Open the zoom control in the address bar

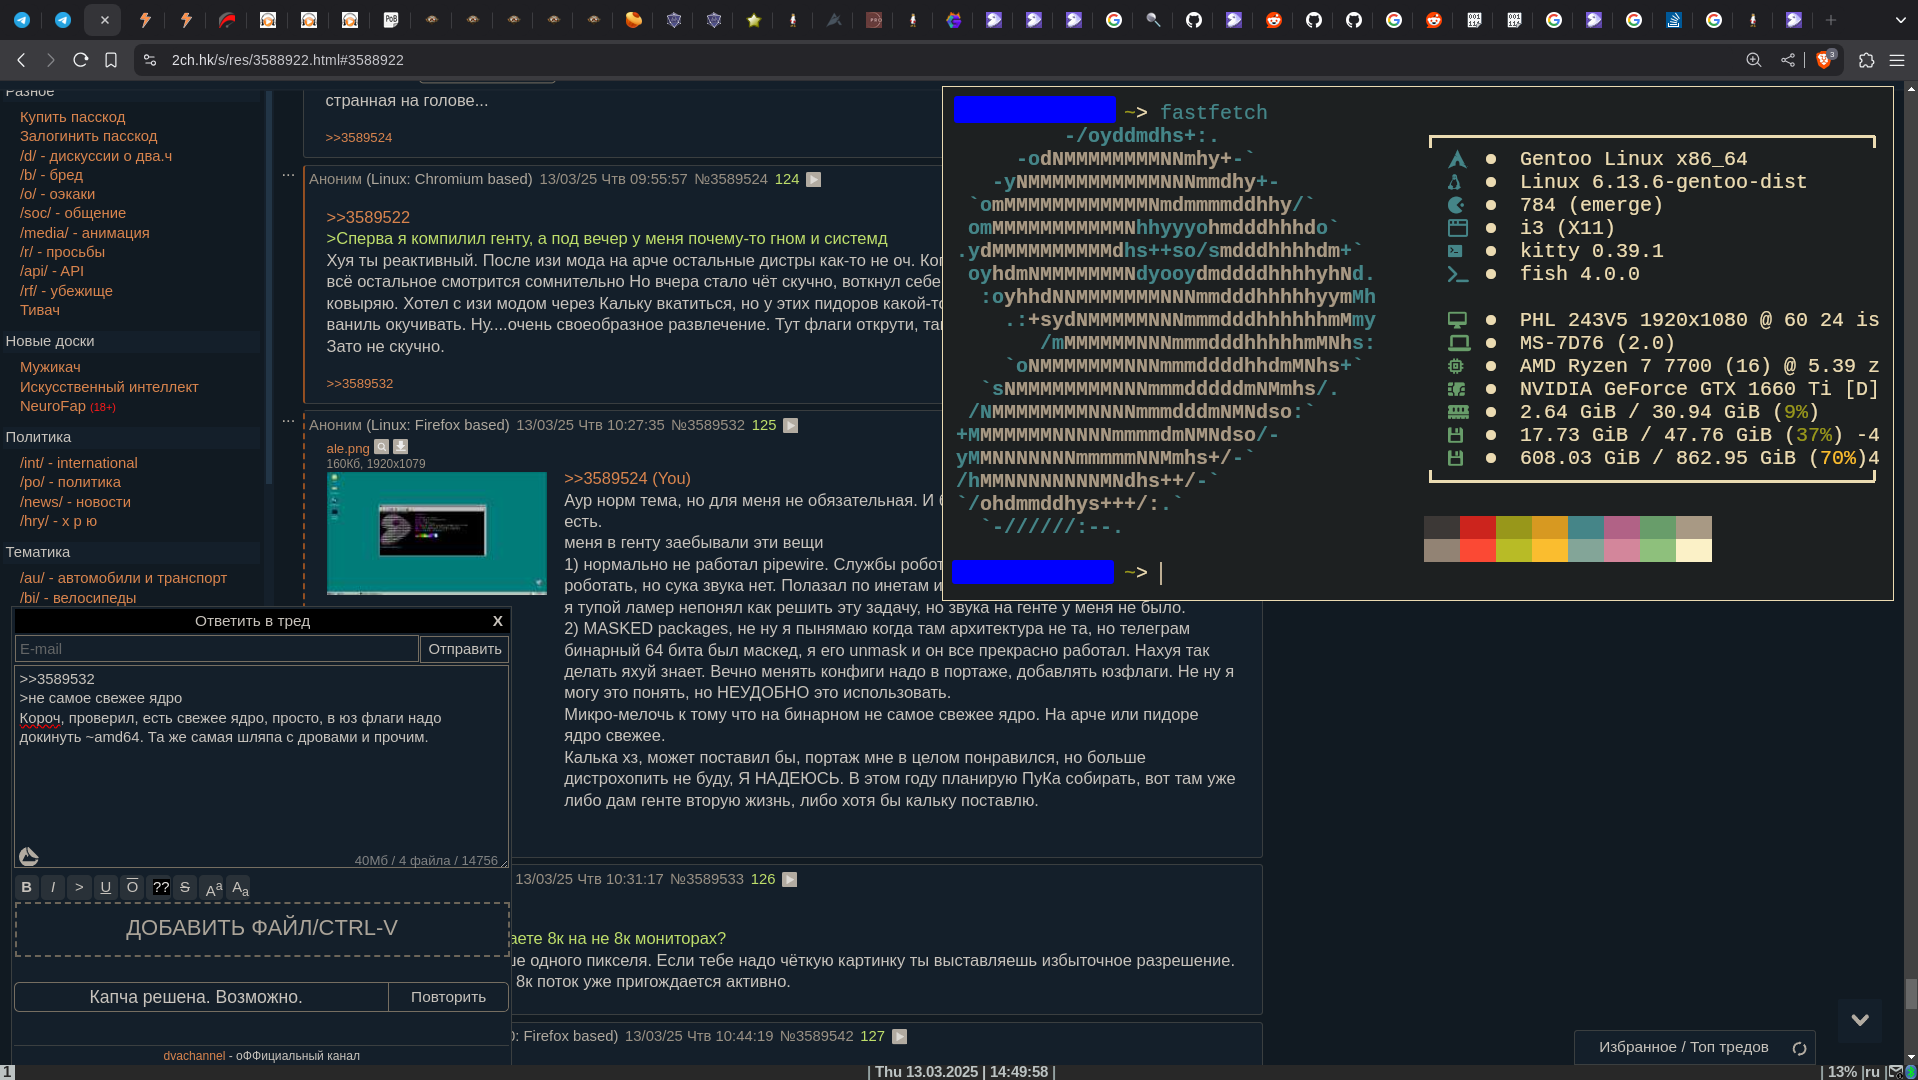click(1754, 60)
